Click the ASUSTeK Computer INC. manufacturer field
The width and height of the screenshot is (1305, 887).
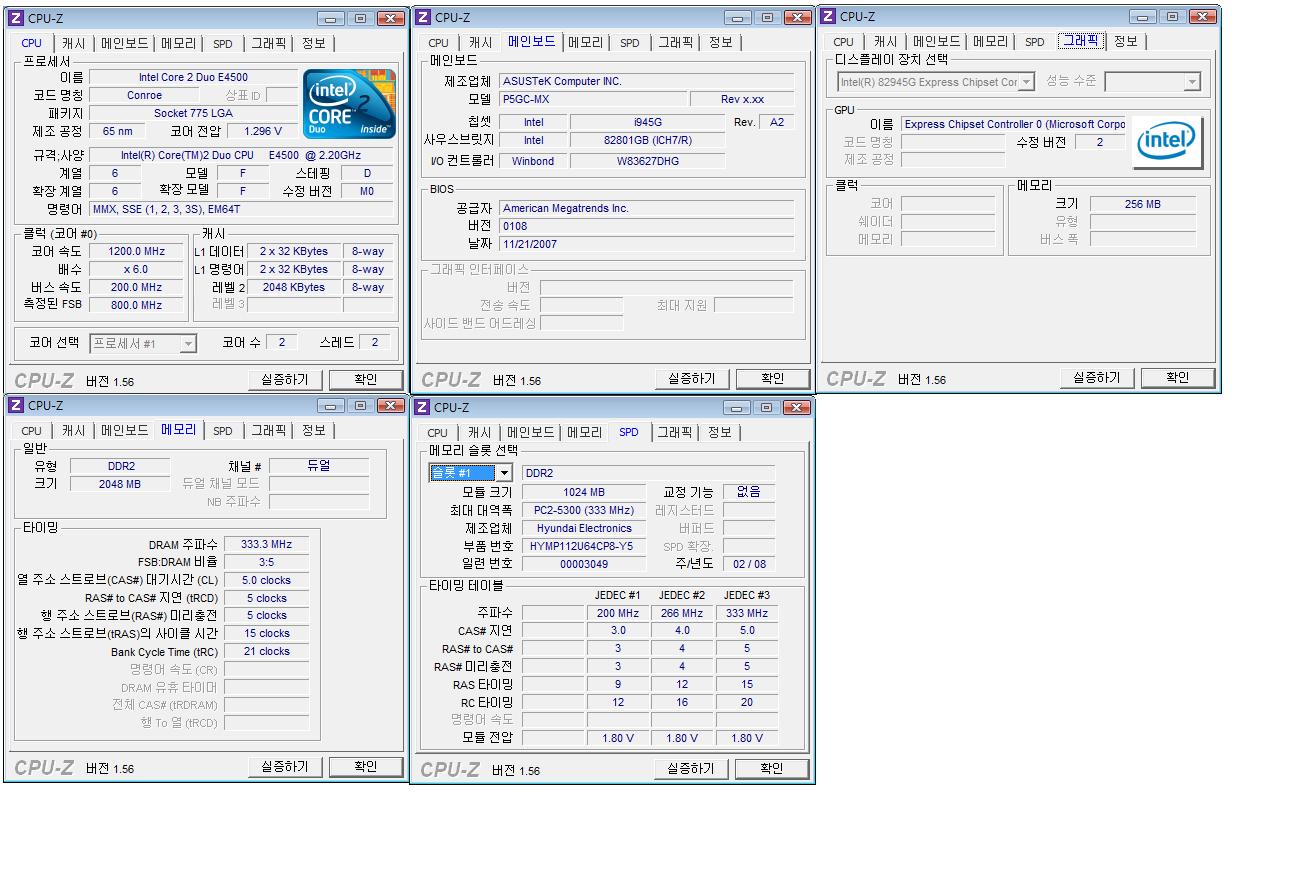pyautogui.click(x=646, y=81)
